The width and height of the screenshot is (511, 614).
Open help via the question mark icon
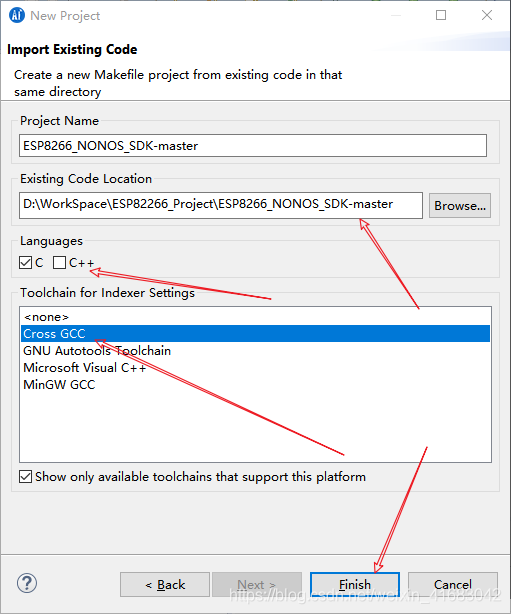[27, 583]
